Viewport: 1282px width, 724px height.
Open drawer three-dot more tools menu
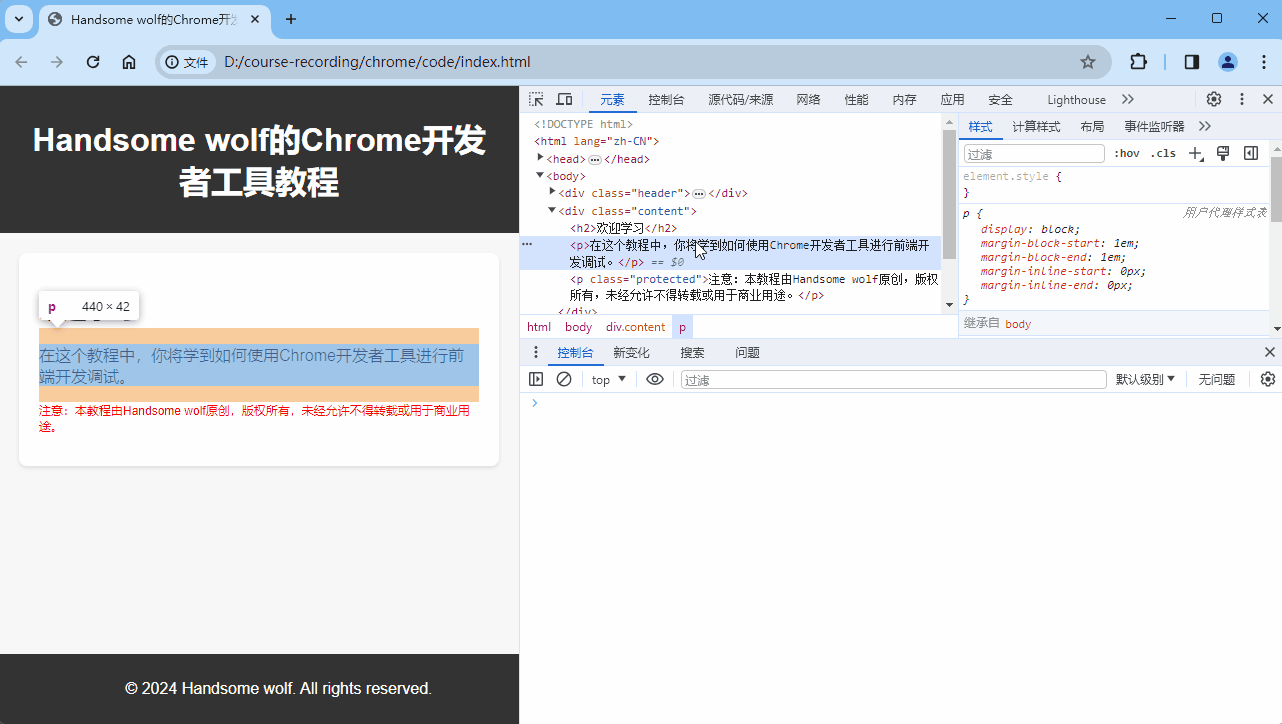pyautogui.click(x=535, y=352)
